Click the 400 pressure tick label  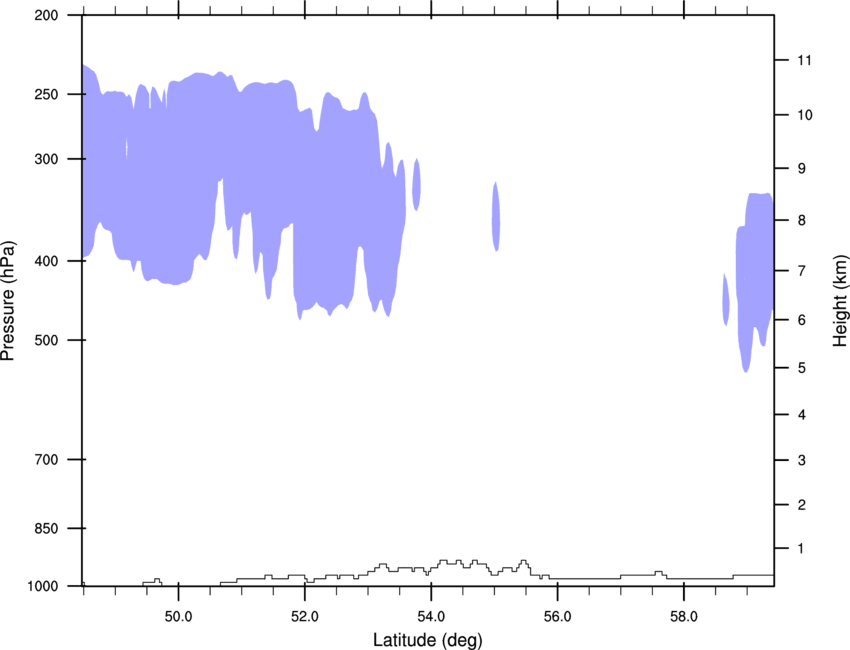pos(47,261)
